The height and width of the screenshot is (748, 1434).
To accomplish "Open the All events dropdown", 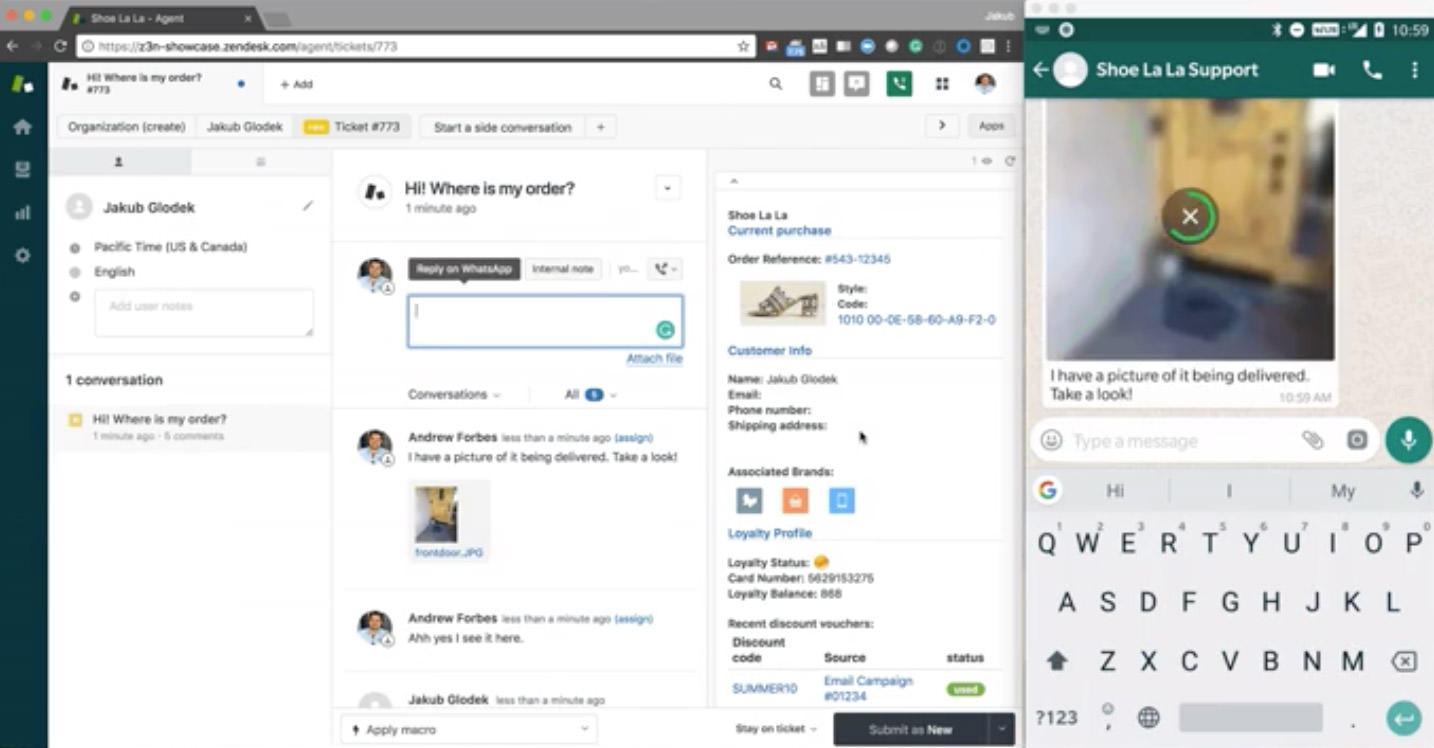I will (x=590, y=395).
